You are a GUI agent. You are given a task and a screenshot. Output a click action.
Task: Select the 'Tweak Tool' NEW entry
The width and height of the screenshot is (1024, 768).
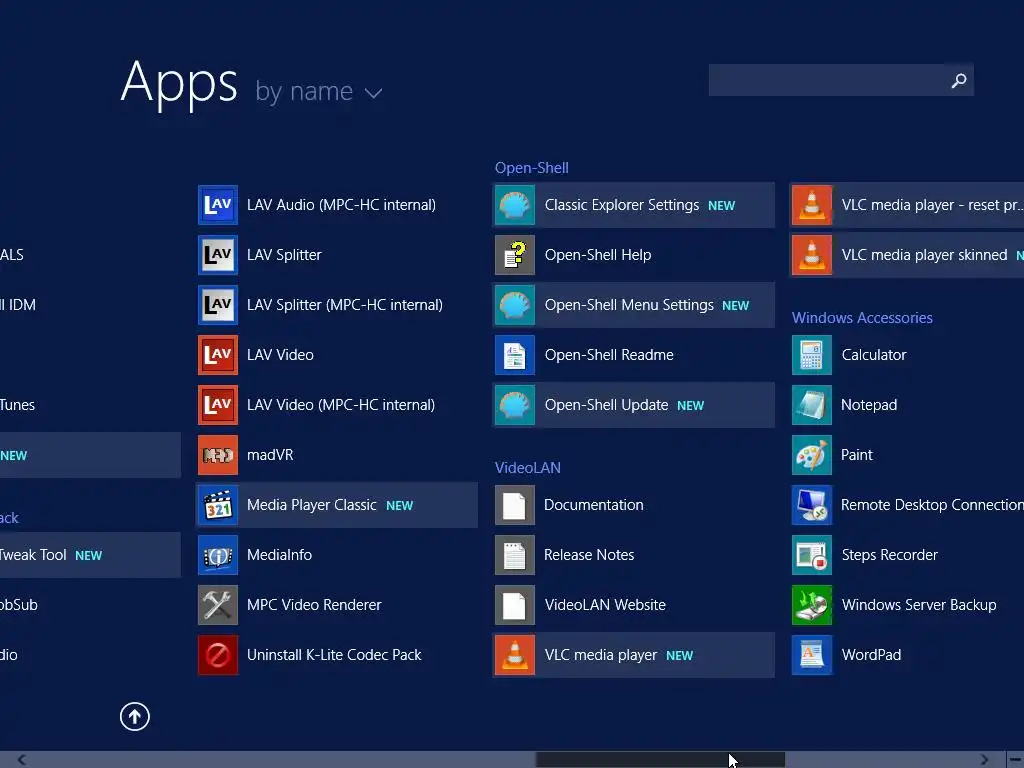(90, 555)
